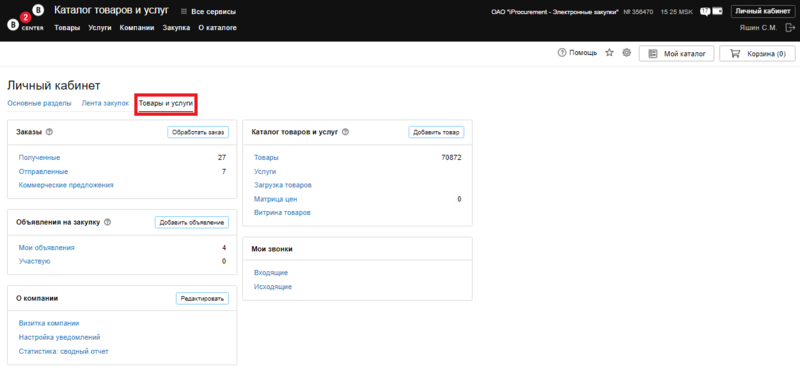Open Услуги in top navigation
The height and width of the screenshot is (371, 800).
click(x=99, y=28)
